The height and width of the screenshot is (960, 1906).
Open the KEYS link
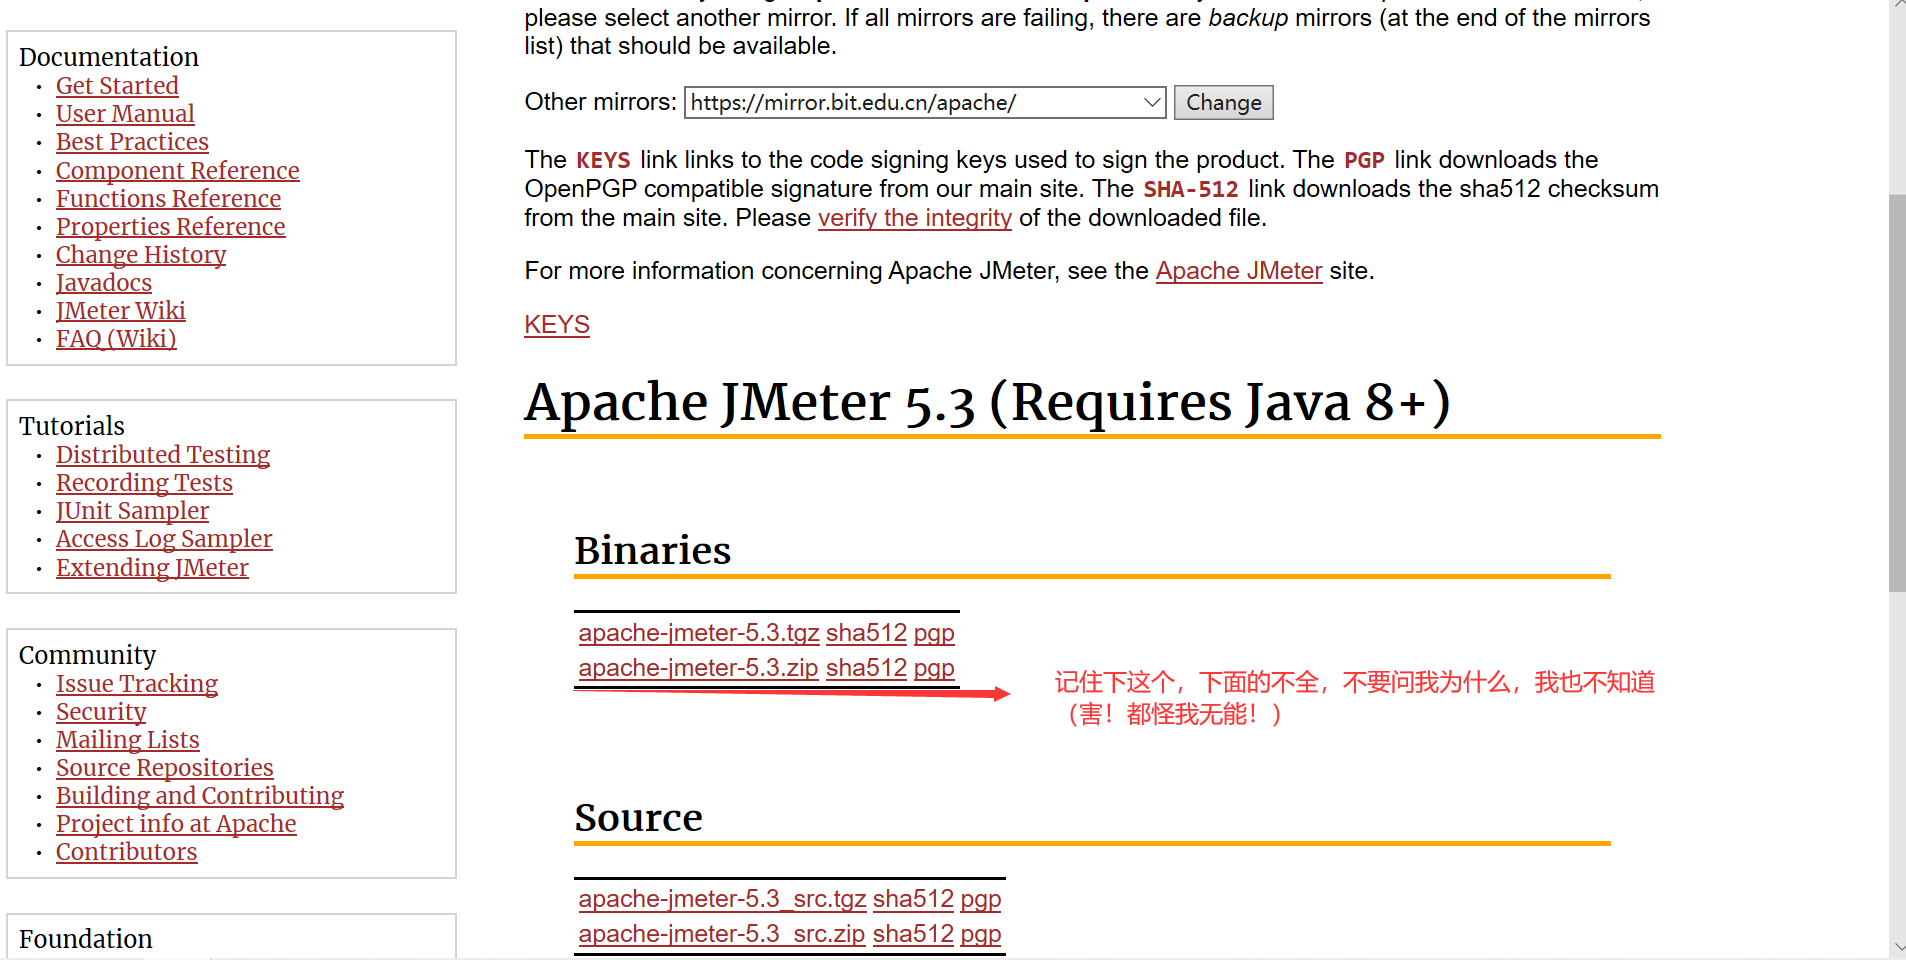557,325
